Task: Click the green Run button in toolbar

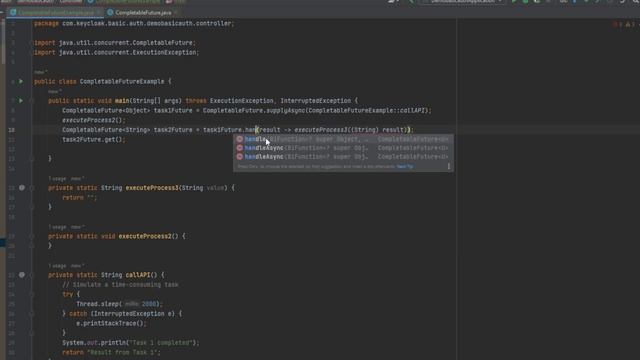Action: [x=514, y=2]
